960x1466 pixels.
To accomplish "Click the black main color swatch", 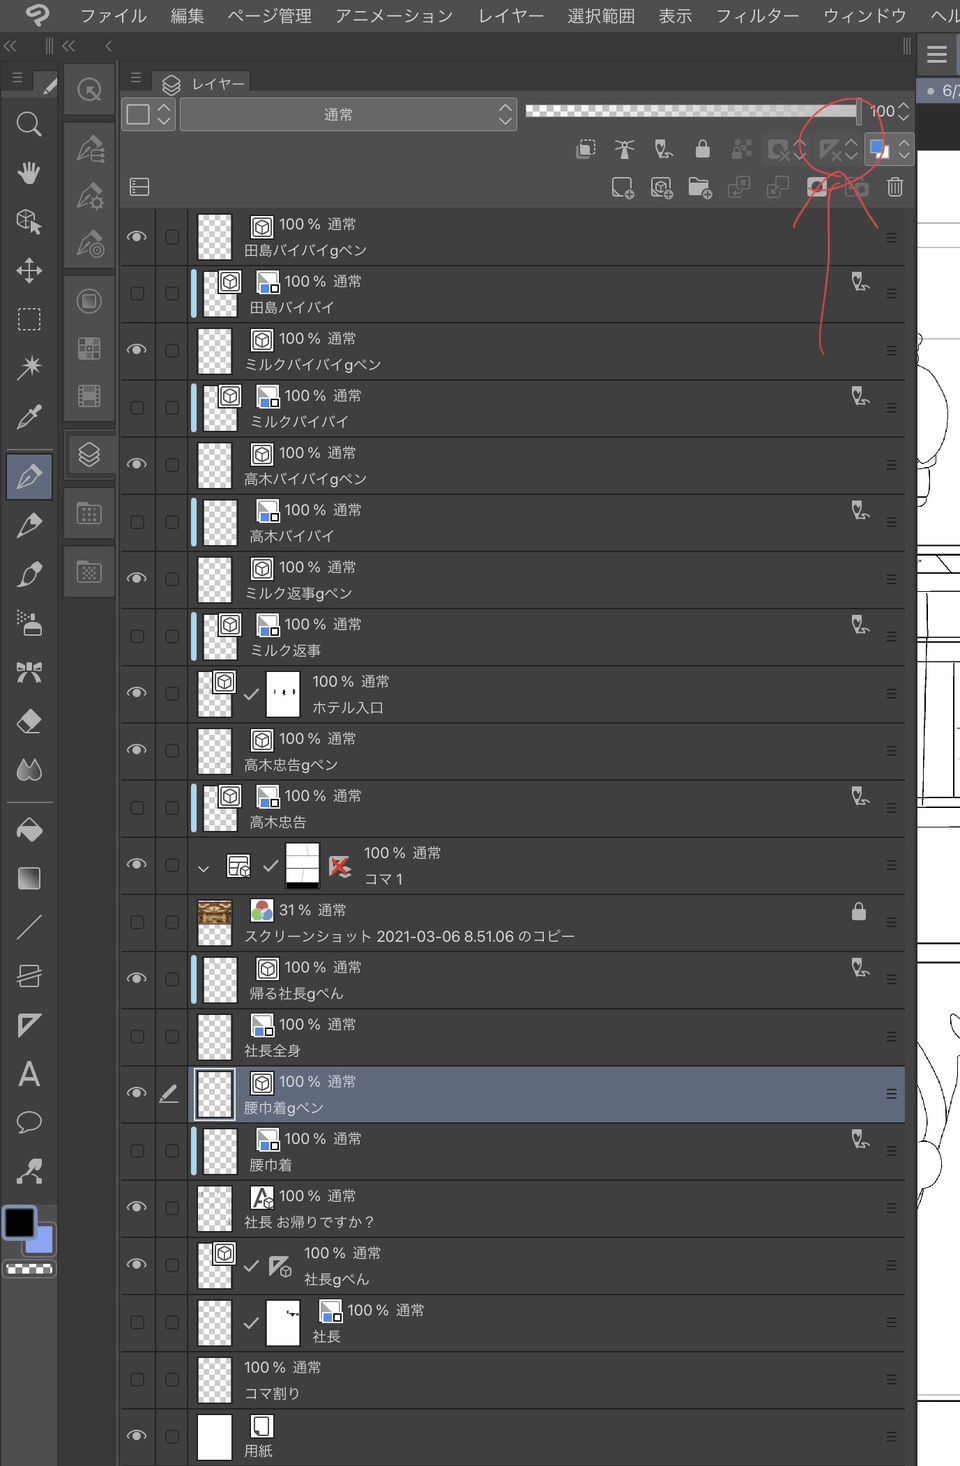I will [x=19, y=1222].
